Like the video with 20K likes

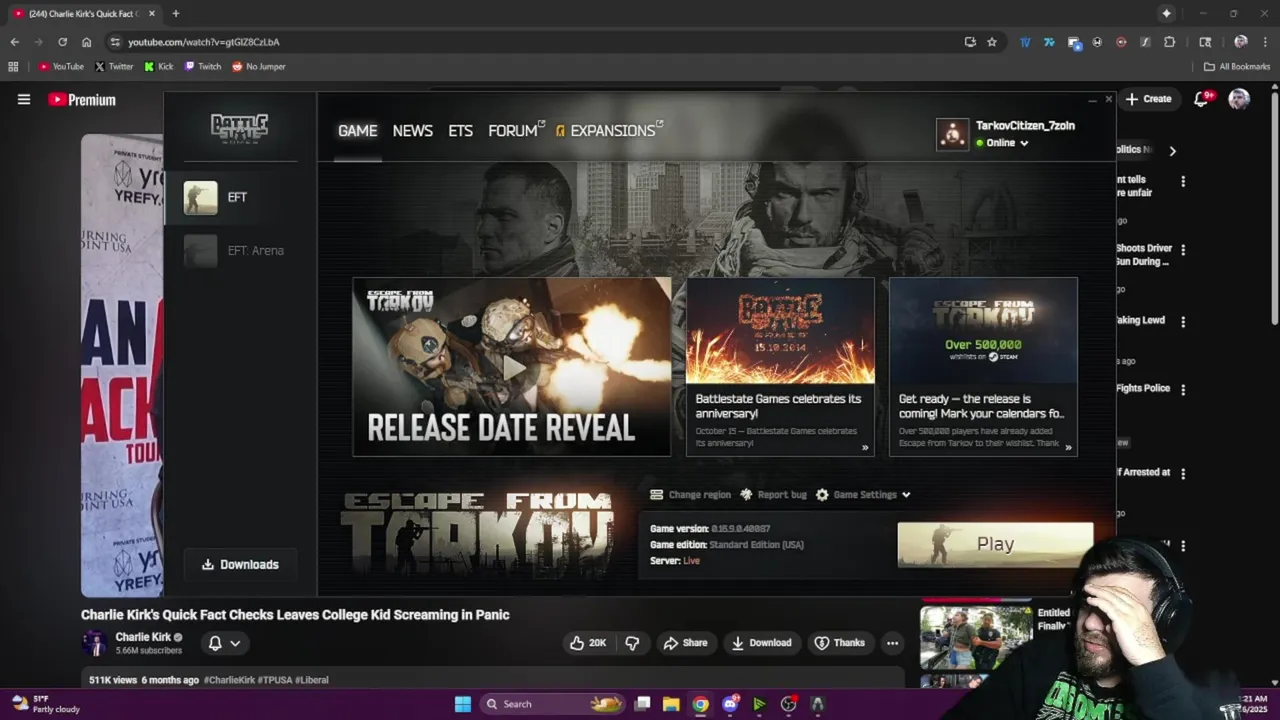coord(588,643)
